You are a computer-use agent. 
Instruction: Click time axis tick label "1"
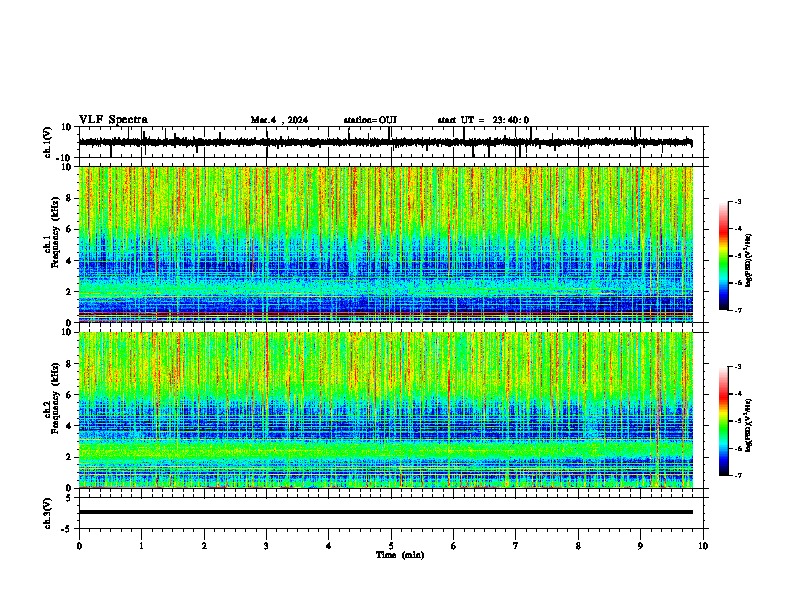tap(141, 546)
